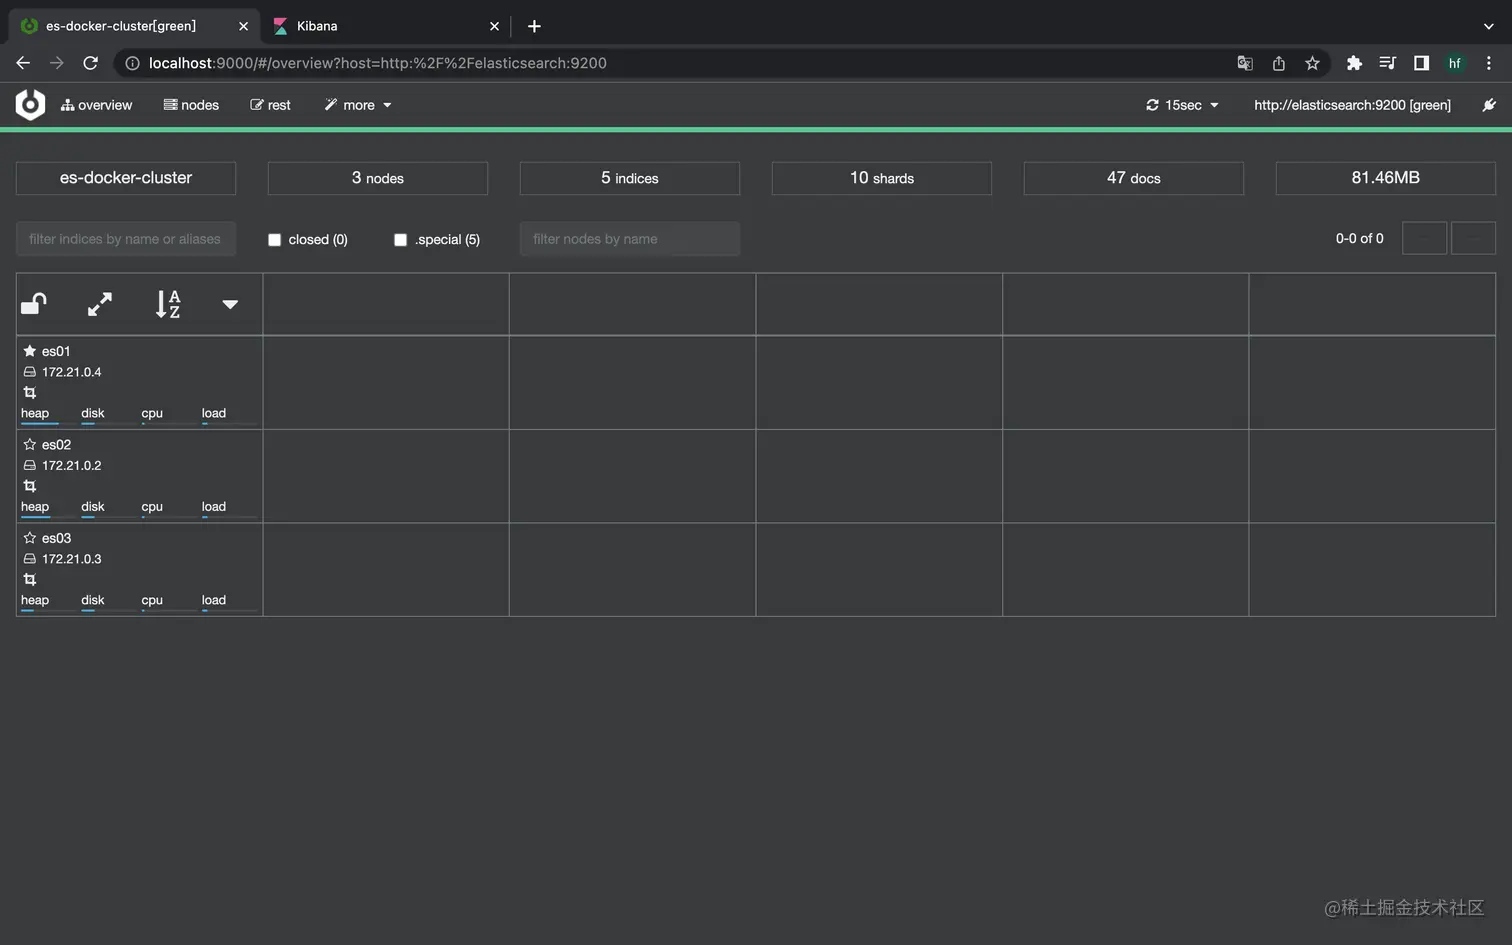1512x945 pixels.
Task: Click the es-docker-cluster name box
Action: click(126, 178)
